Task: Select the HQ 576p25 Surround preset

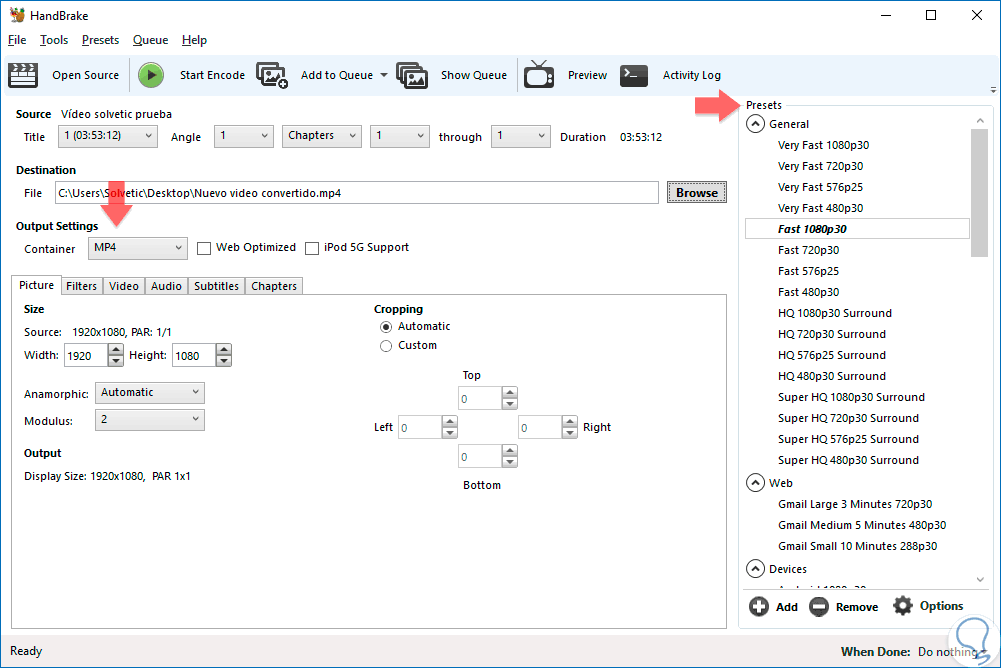Action: coord(832,355)
